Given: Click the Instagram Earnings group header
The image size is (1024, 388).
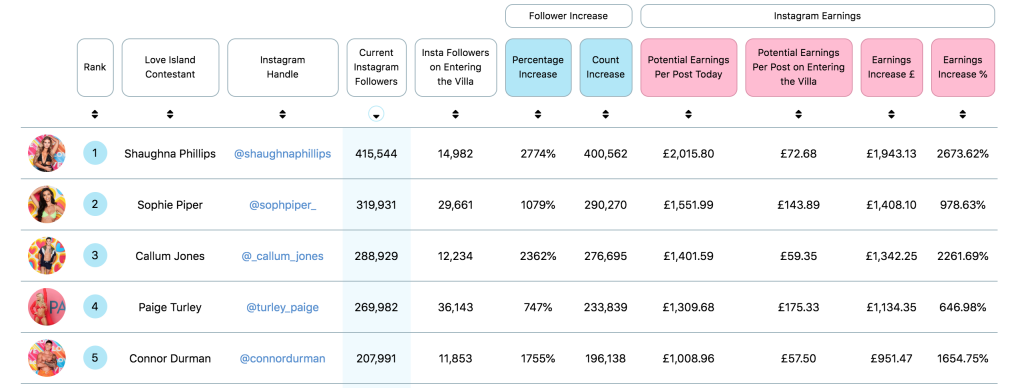Looking at the screenshot, I should (818, 16).
